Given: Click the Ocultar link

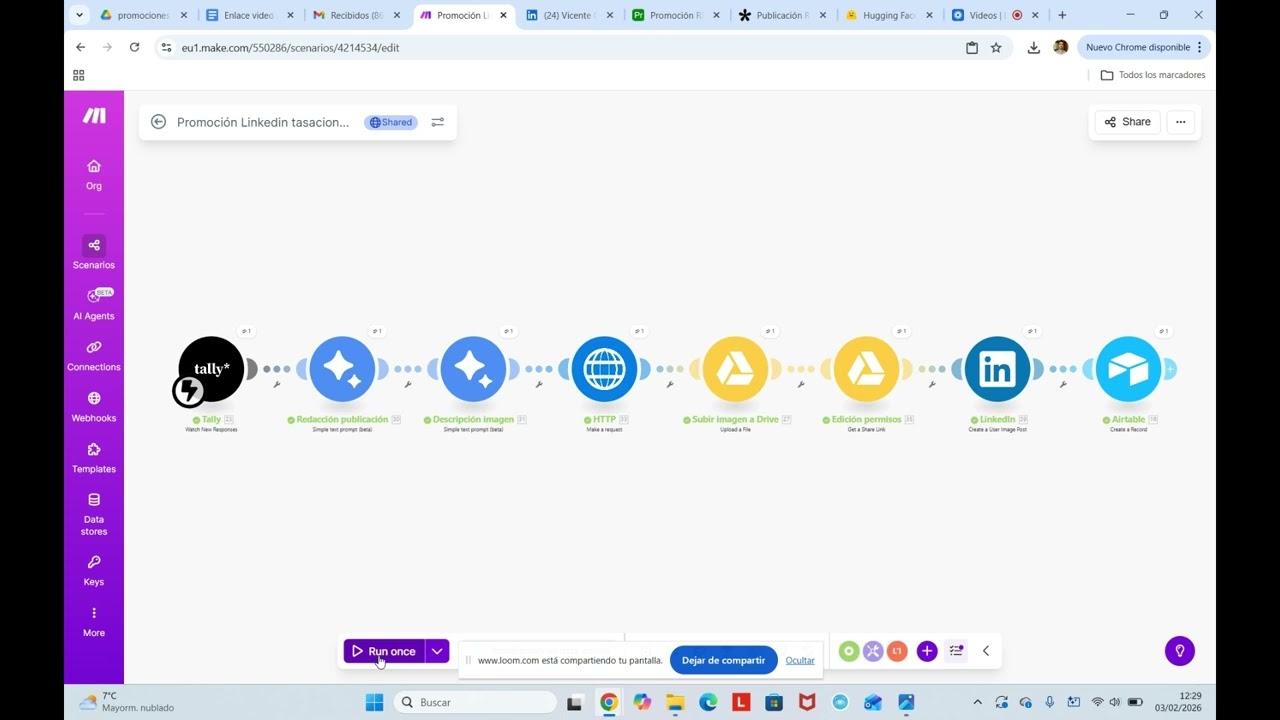Looking at the screenshot, I should point(800,660).
